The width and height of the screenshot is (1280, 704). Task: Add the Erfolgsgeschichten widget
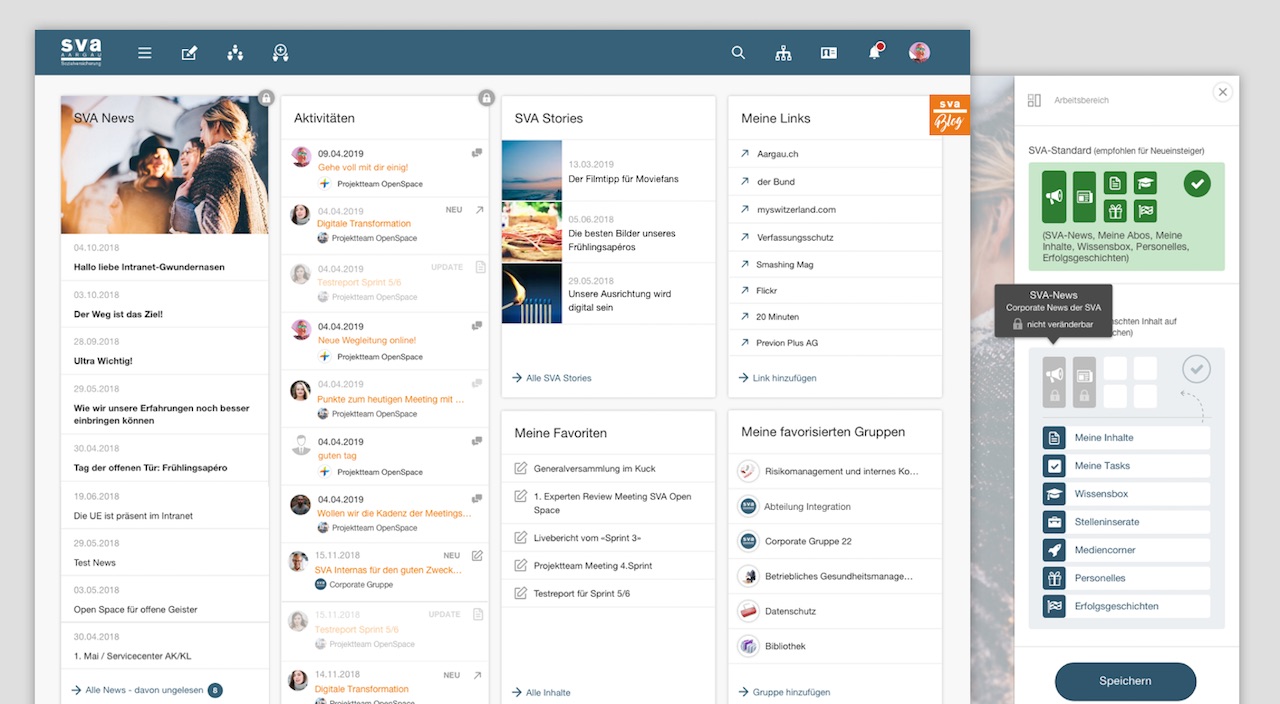[1126, 606]
